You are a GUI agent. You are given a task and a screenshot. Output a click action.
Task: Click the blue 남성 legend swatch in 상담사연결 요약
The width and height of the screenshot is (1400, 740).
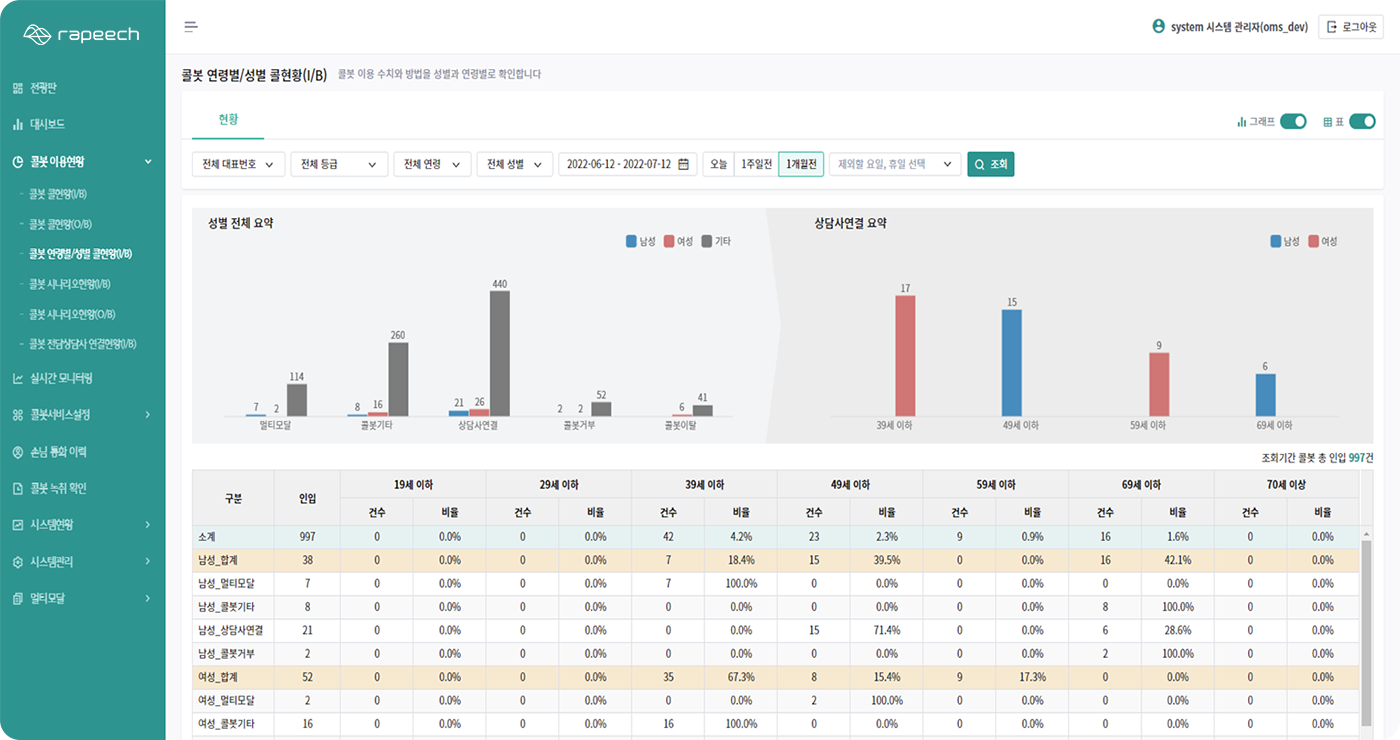[x=1276, y=241]
